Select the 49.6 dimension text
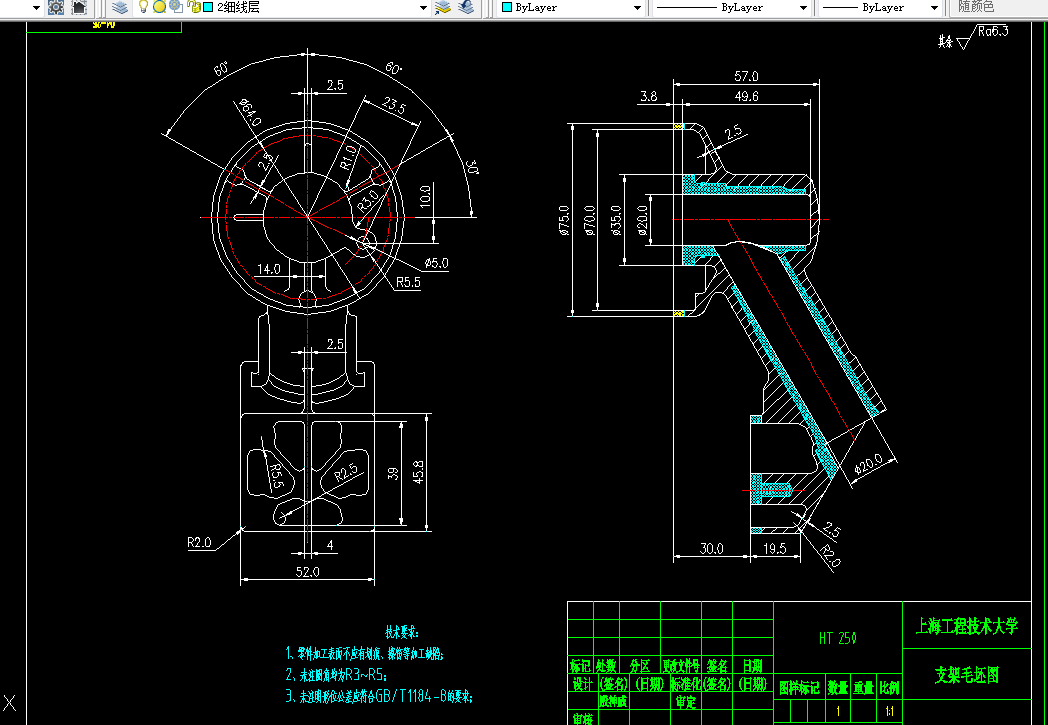 (x=746, y=96)
